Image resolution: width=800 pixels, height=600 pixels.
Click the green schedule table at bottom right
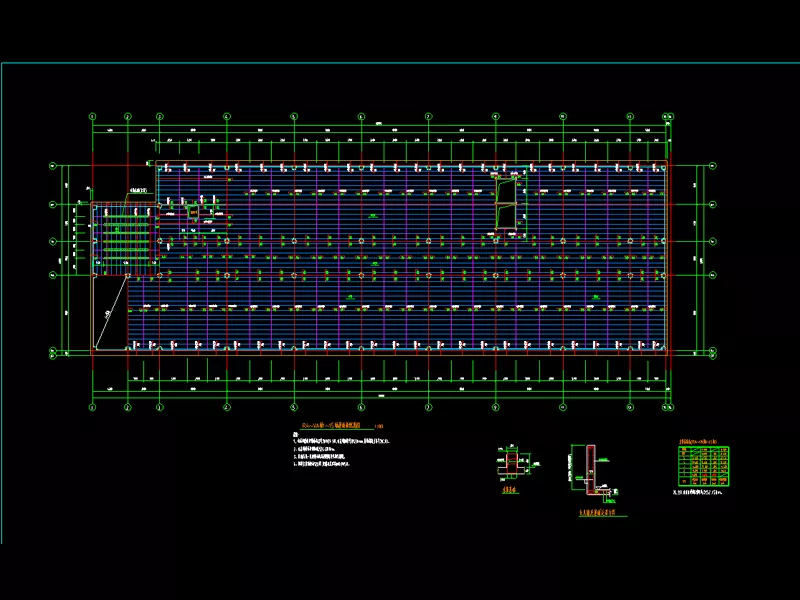[x=703, y=465]
